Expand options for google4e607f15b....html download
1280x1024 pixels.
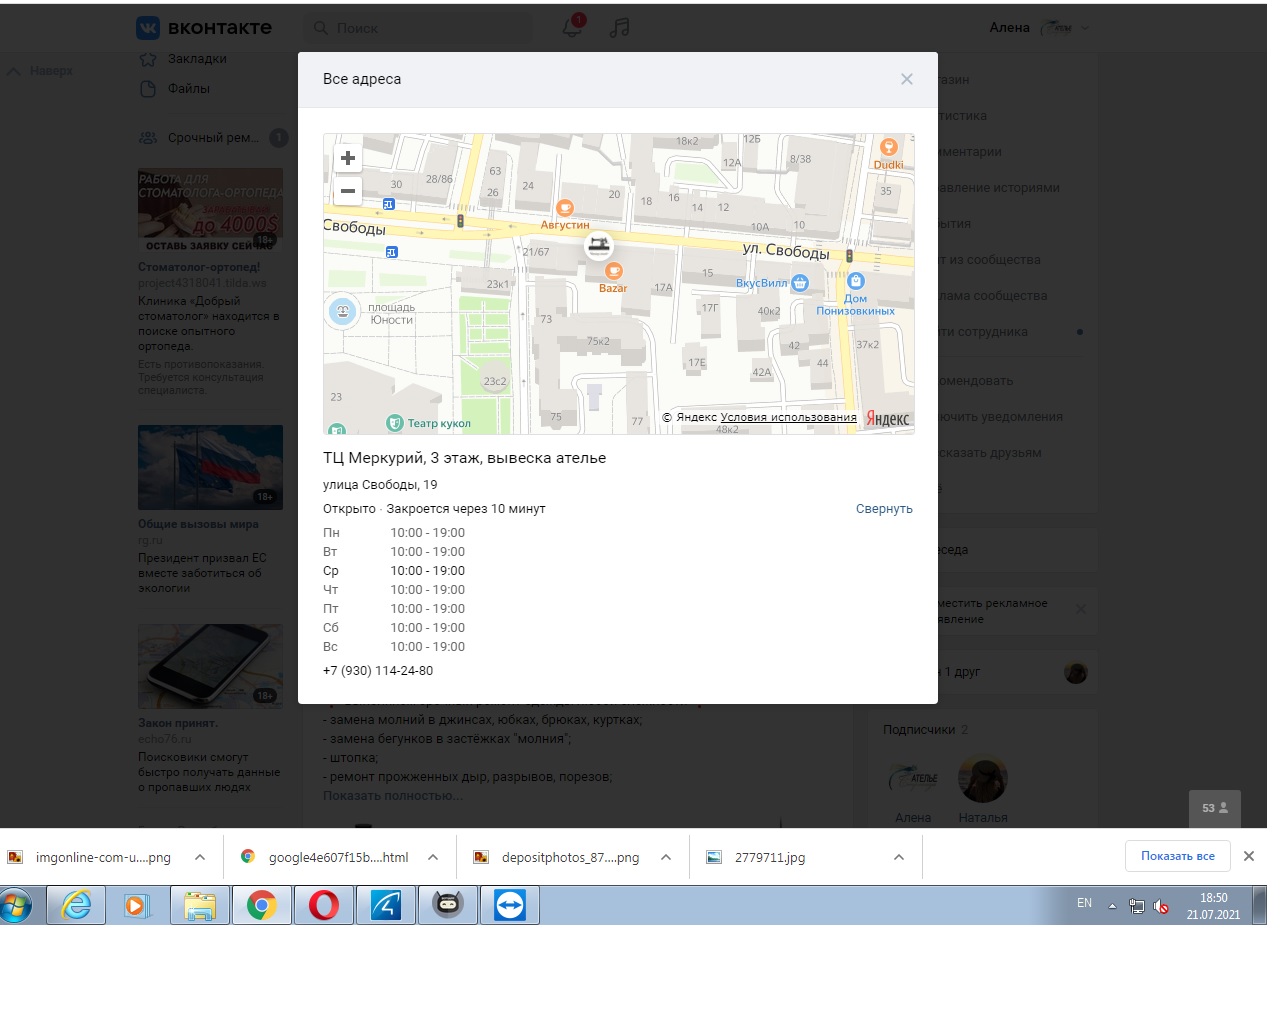pyautogui.click(x=433, y=857)
